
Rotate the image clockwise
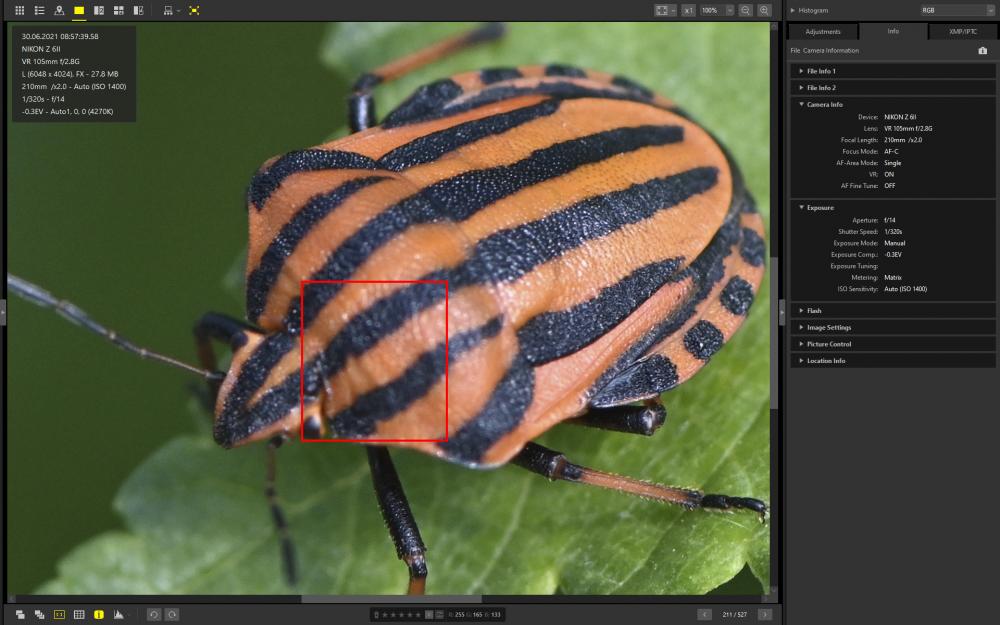tap(172, 614)
